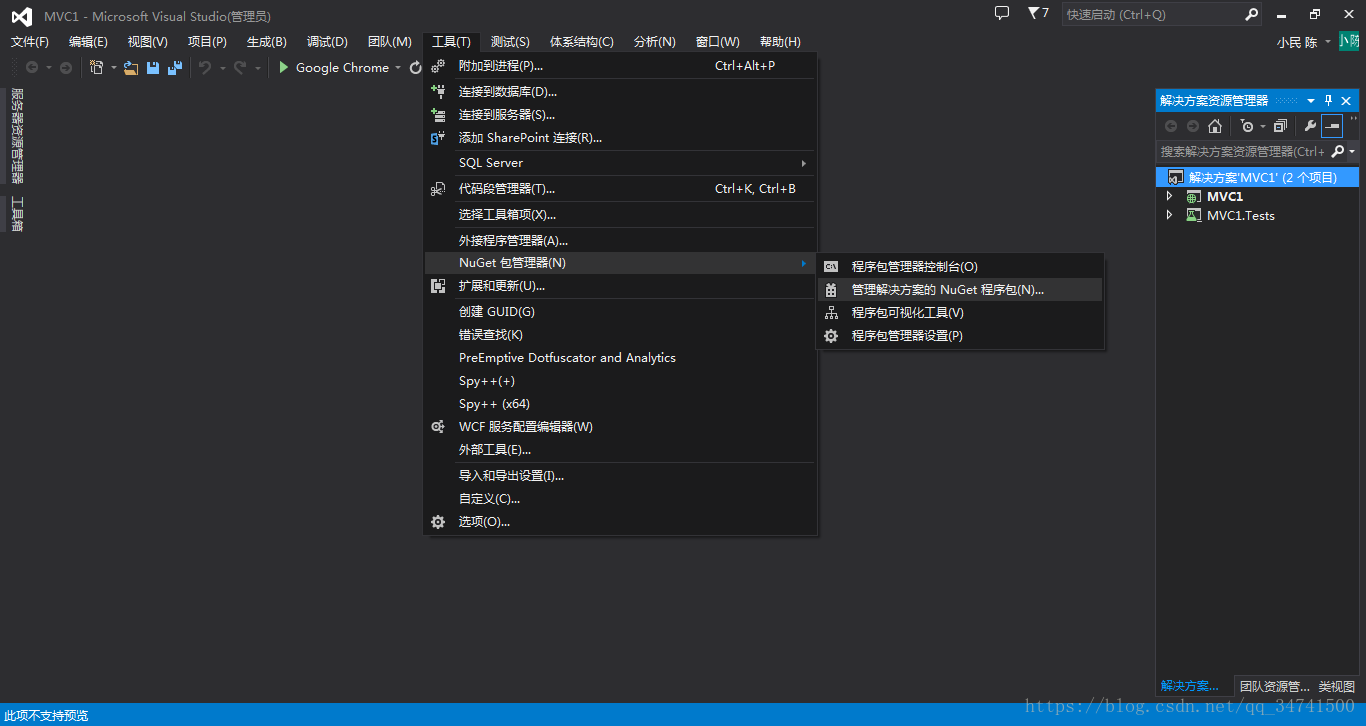Click the Open File folder icon
Image resolution: width=1366 pixels, height=726 pixels.
click(x=131, y=68)
